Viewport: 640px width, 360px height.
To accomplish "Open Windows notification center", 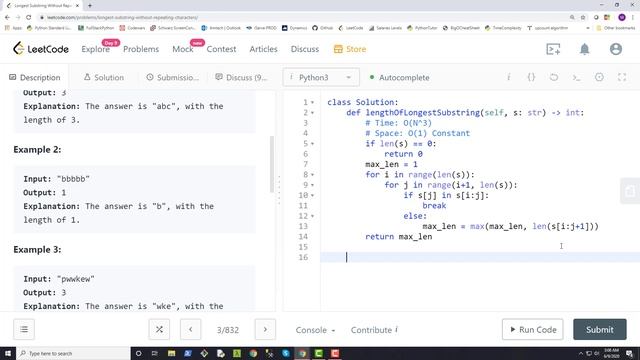I will [630, 353].
